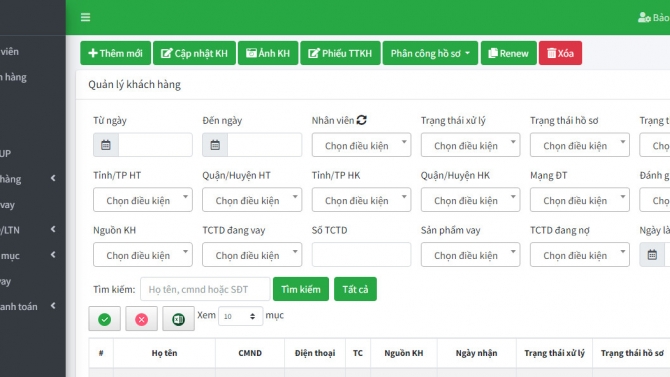This screenshot has height=377, width=670.
Task: Click Từ ngày date input
Action: tap(155, 145)
